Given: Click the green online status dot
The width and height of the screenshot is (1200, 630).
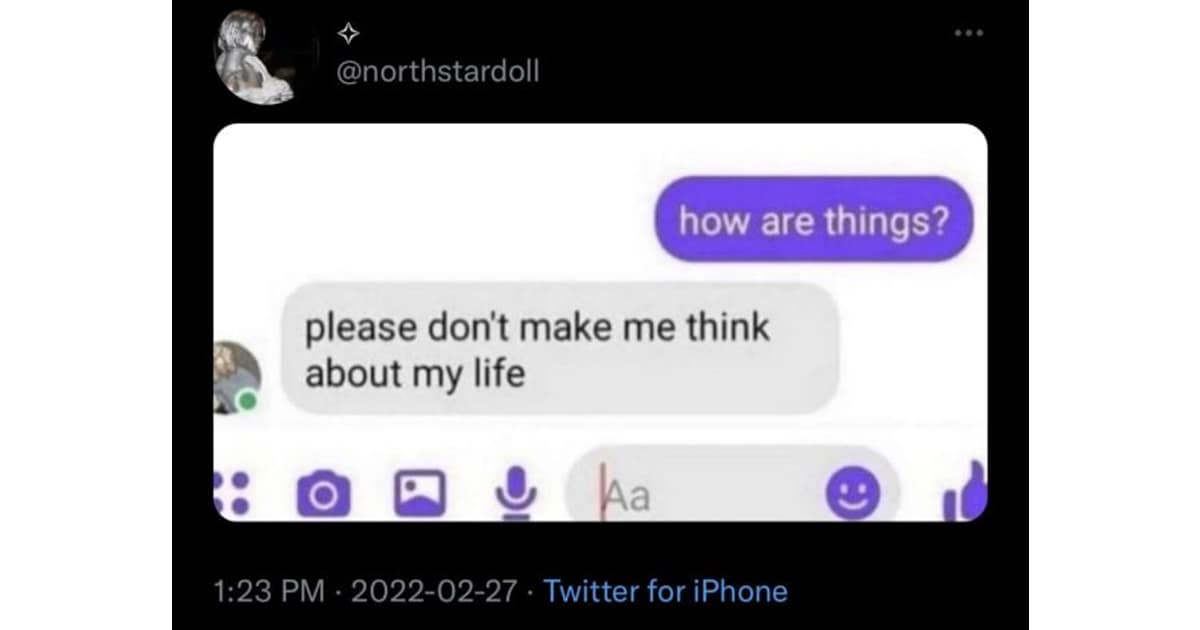Looking at the screenshot, I should click(246, 401).
